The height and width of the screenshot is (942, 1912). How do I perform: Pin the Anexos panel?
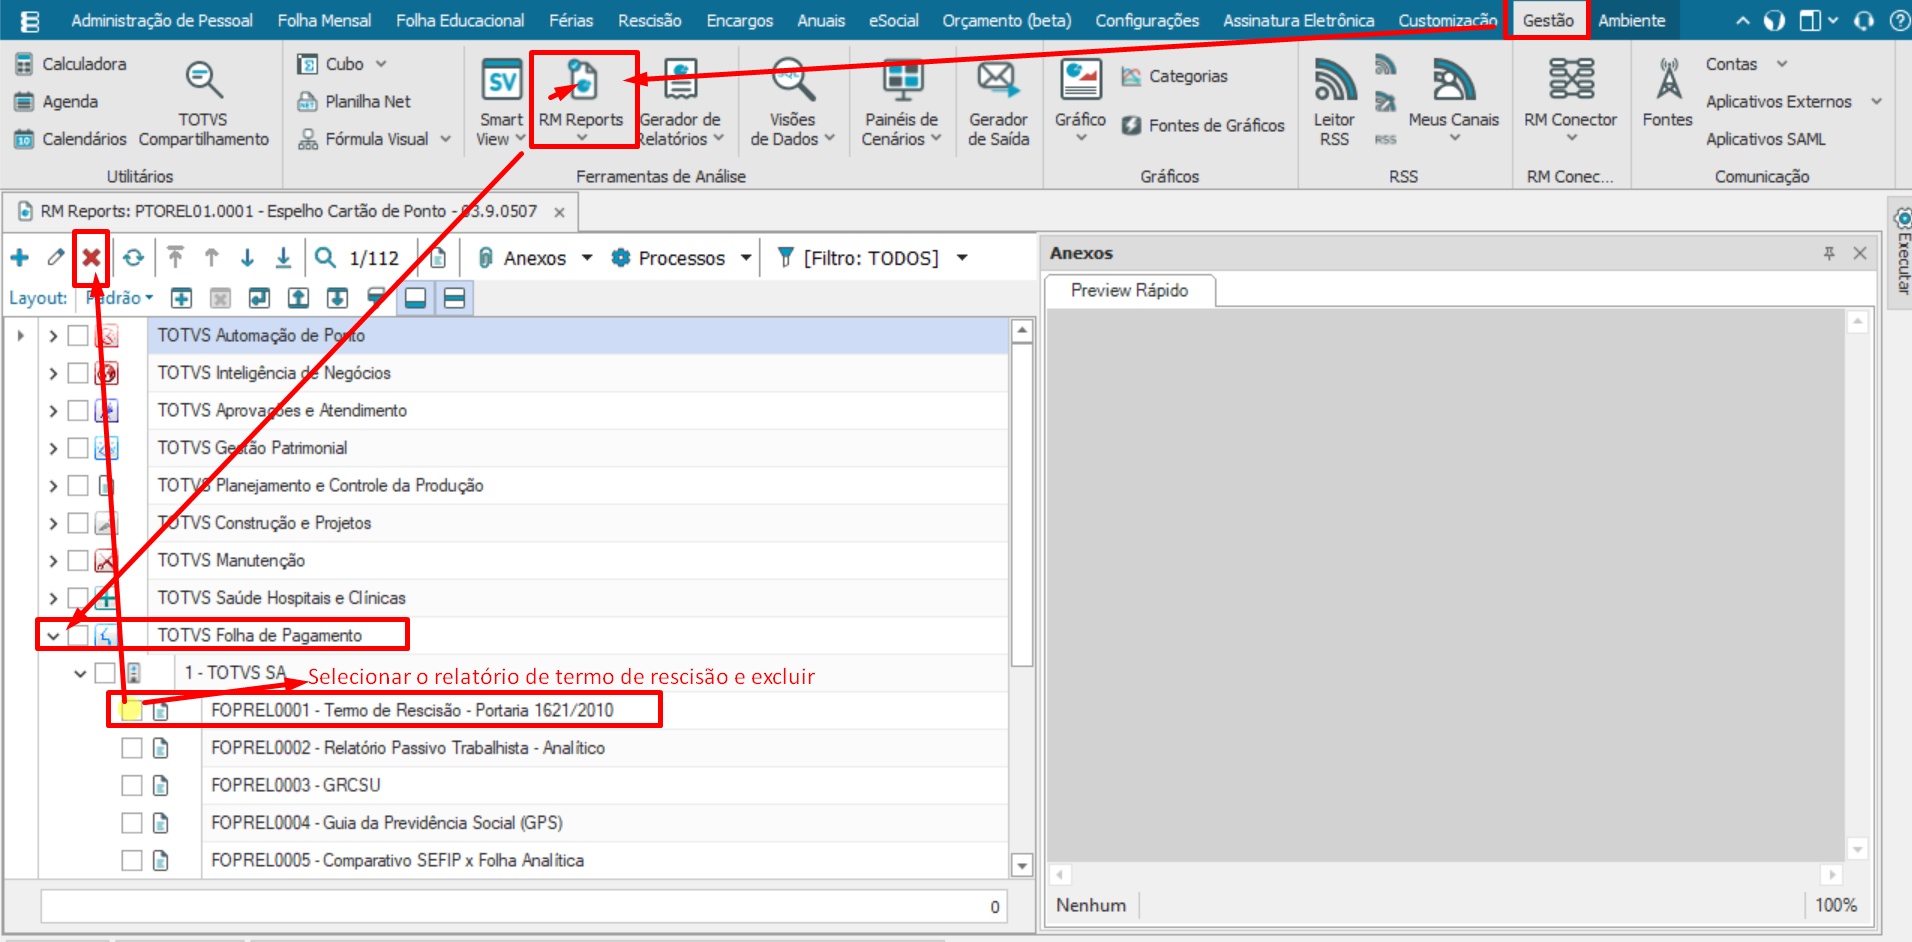1829,254
